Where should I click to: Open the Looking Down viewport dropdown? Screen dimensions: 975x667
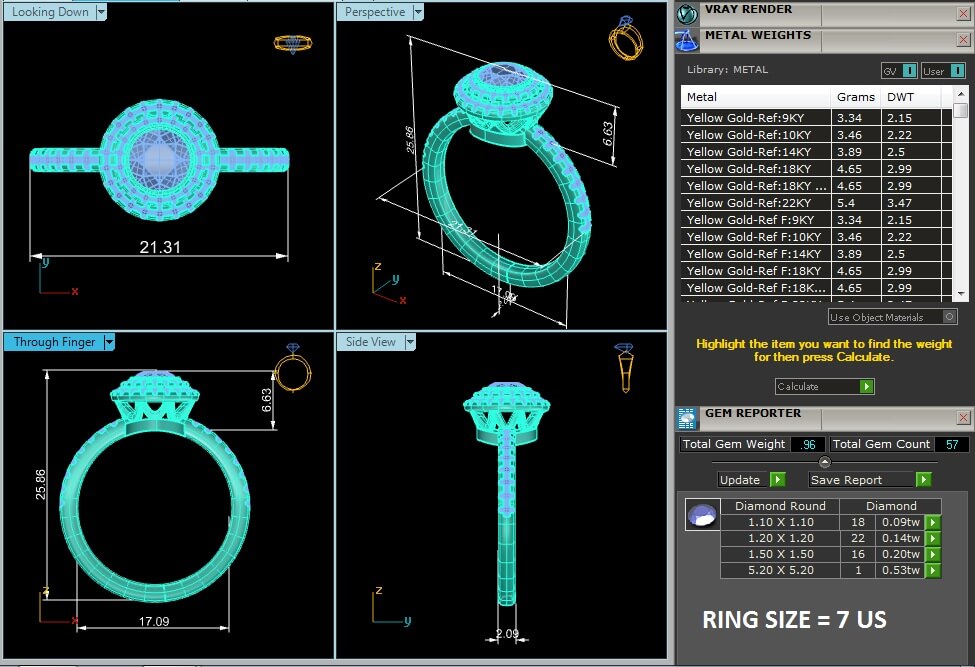click(x=101, y=13)
